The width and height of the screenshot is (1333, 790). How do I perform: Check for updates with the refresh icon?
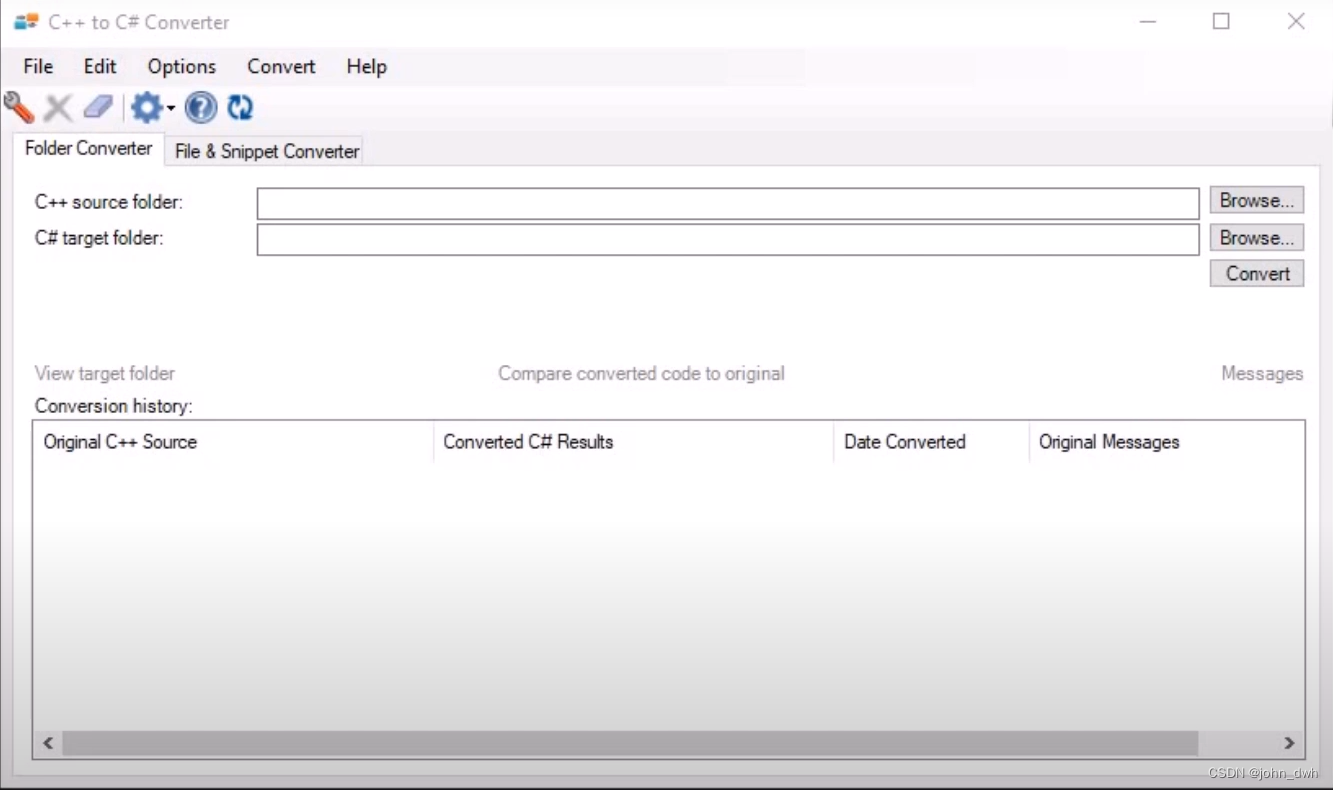point(240,107)
